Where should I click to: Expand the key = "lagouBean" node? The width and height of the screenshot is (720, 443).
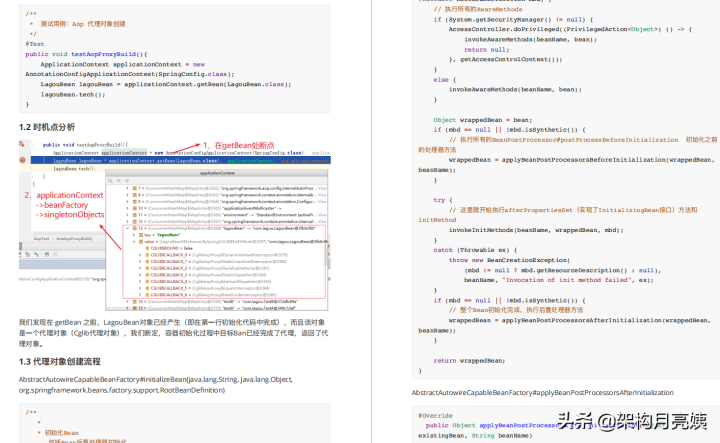click(x=134, y=235)
